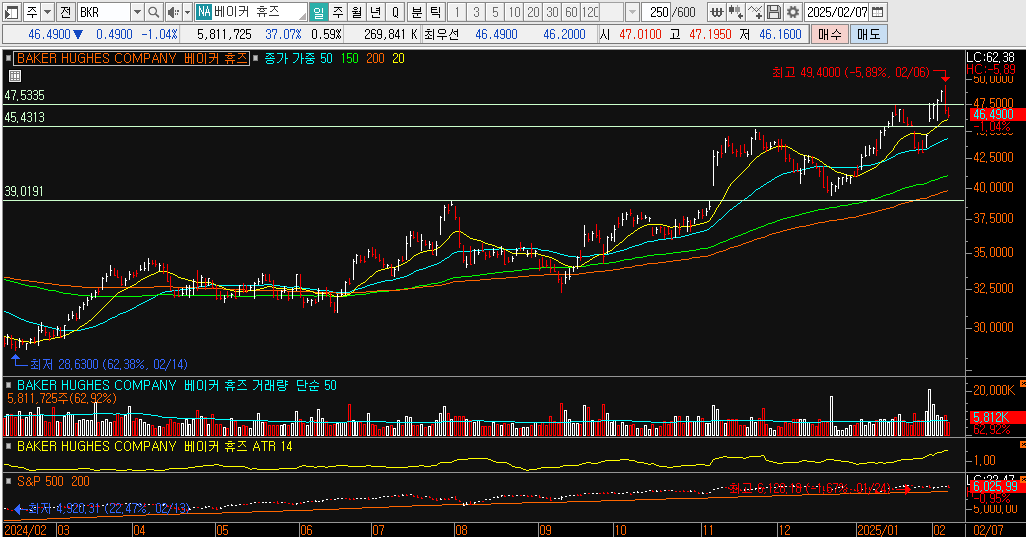Open the calendar date picker icon
Screen dimensions: 1026x537
click(x=878, y=12)
